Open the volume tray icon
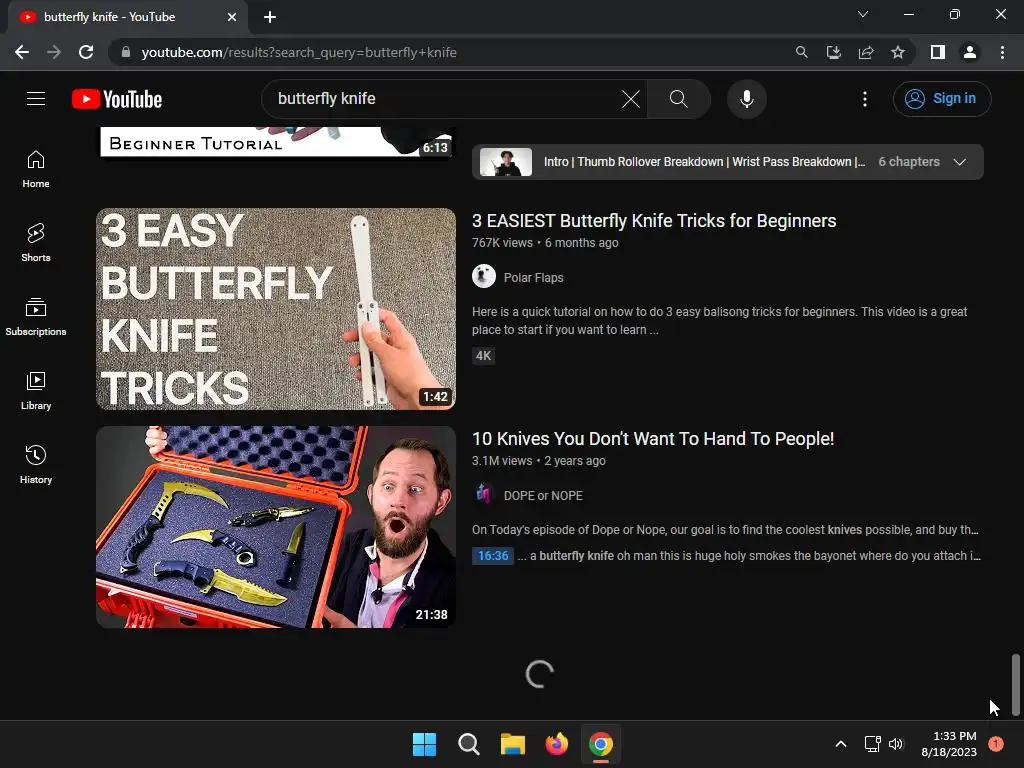The width and height of the screenshot is (1024, 768). [x=896, y=744]
